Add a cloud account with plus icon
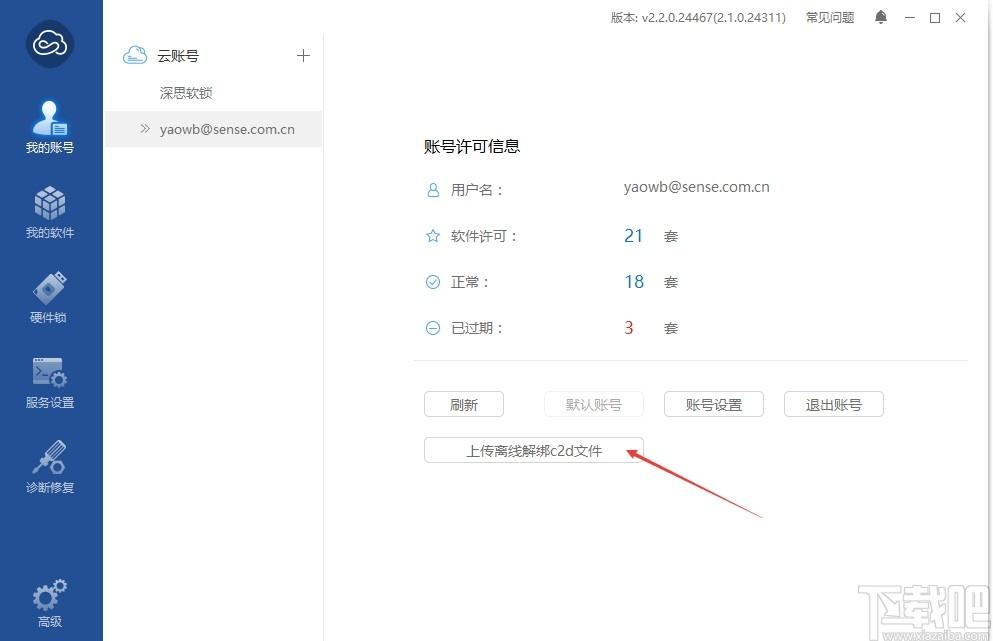The image size is (993, 641). point(303,56)
